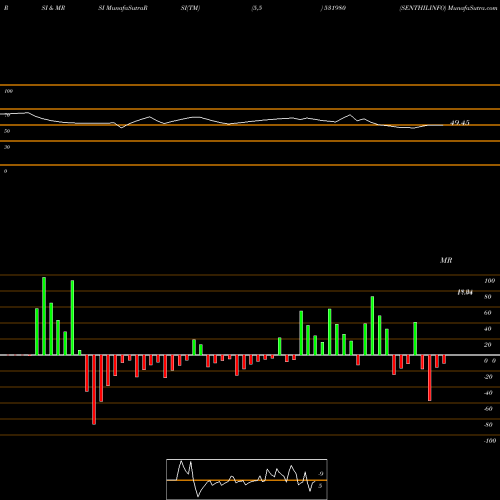Click the '-60' label on MR axis
This screenshot has height=500, width=500.
(x=488, y=409)
